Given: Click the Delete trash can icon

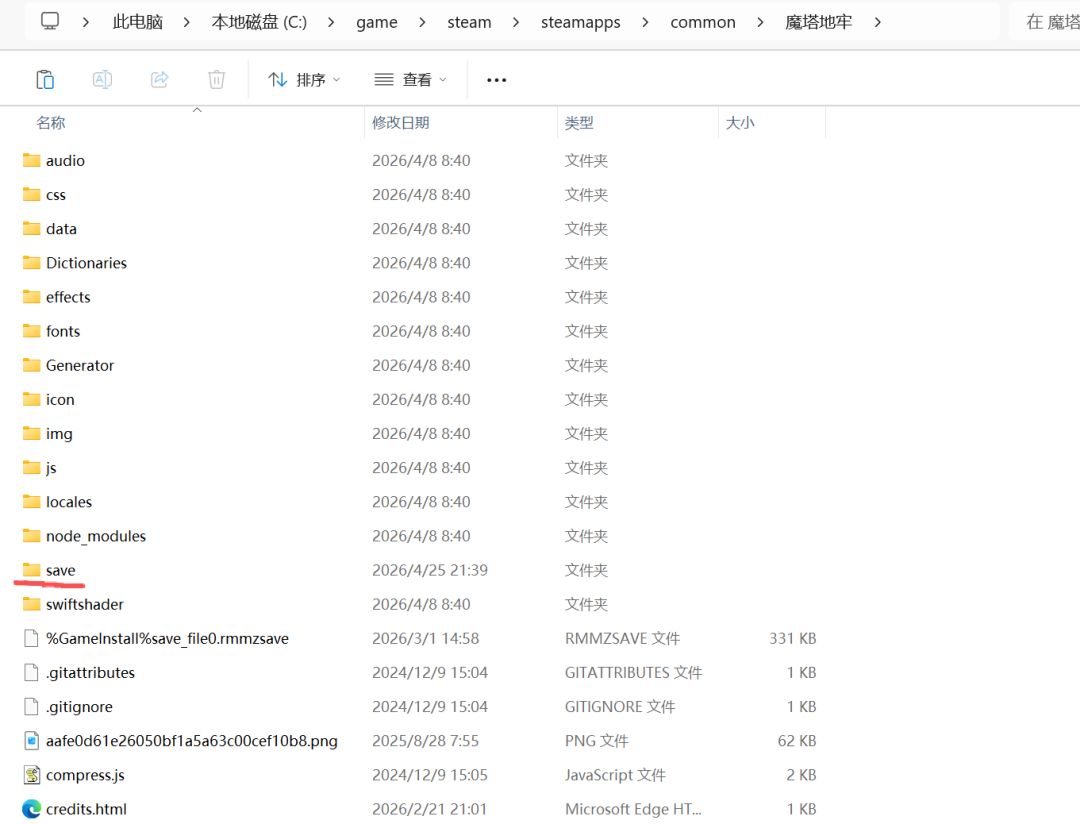Looking at the screenshot, I should tap(216, 80).
